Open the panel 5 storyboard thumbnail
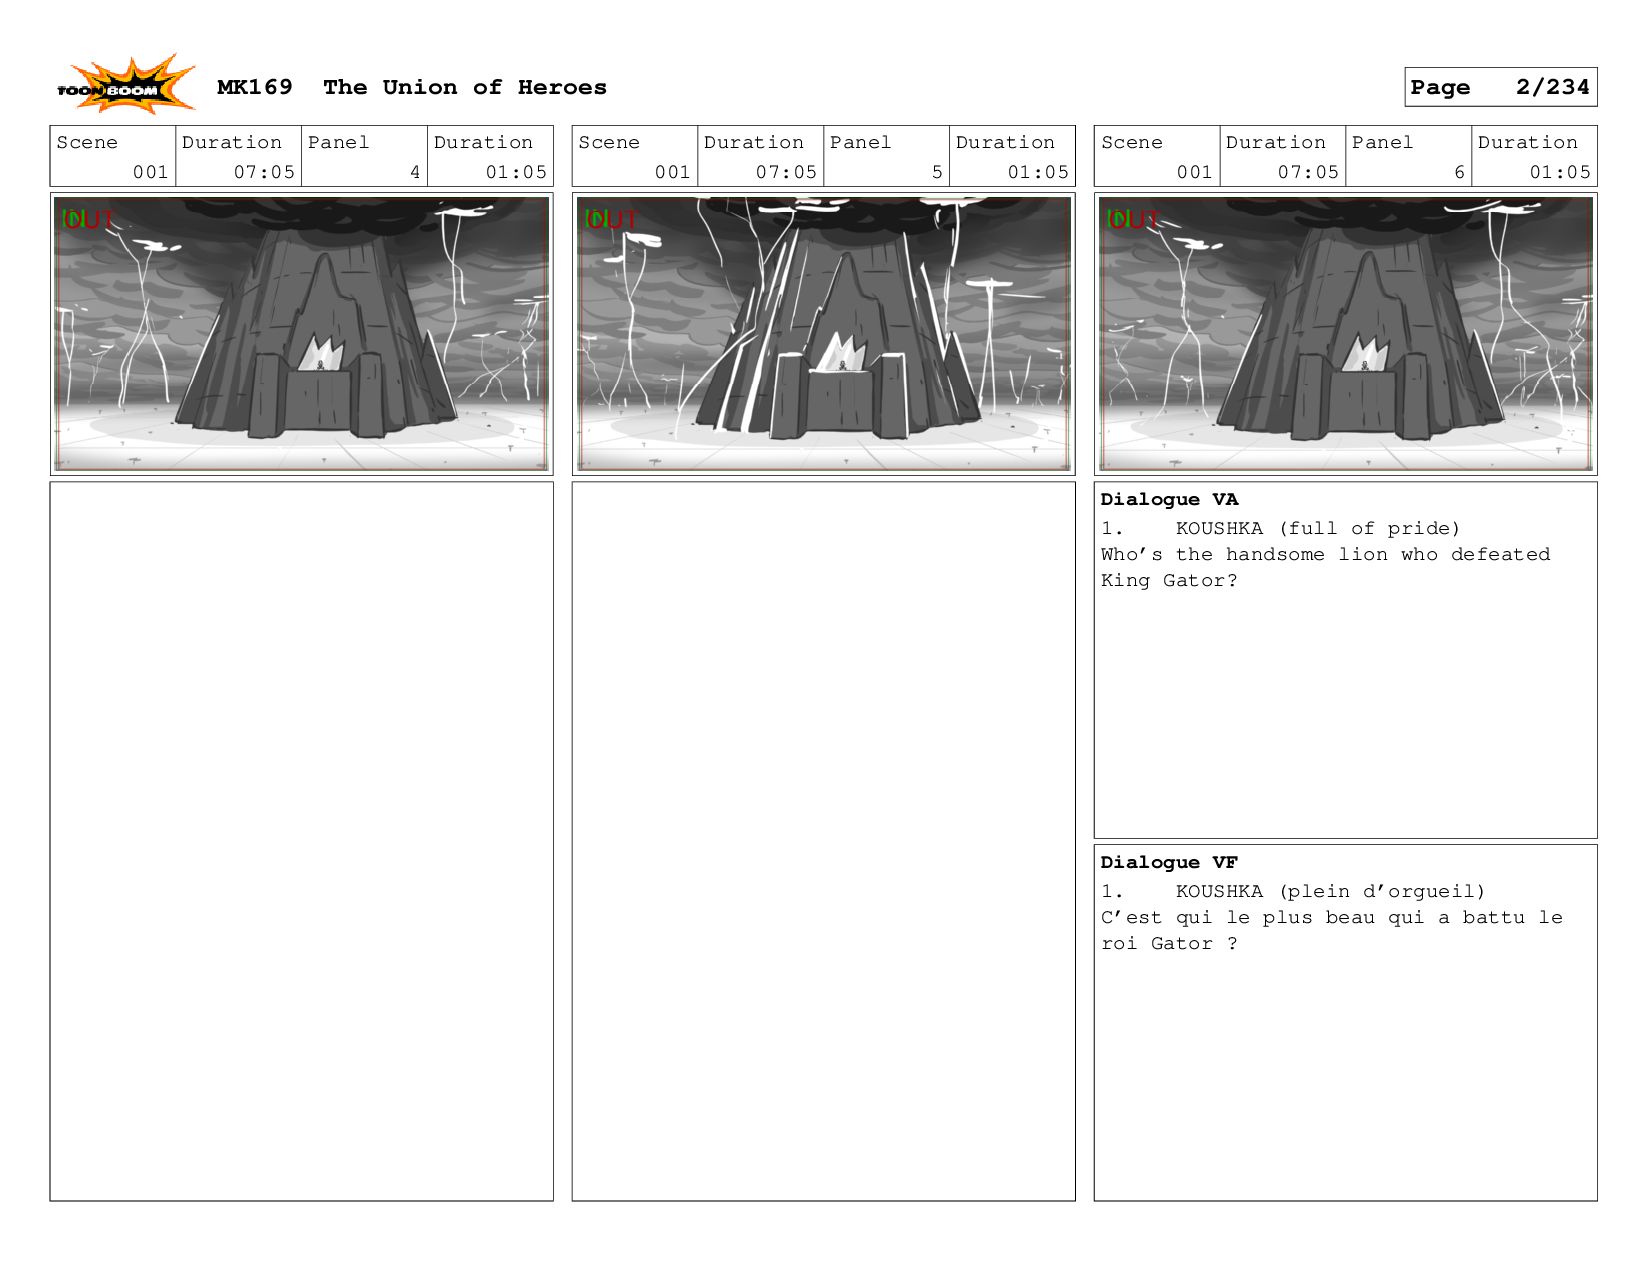The image size is (1648, 1276). pos(824,333)
